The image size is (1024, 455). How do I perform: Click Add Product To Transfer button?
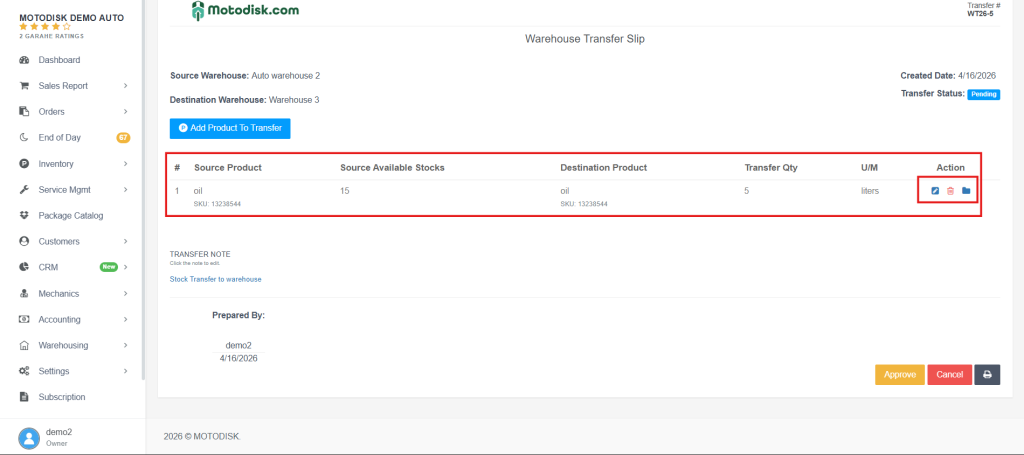(x=230, y=128)
